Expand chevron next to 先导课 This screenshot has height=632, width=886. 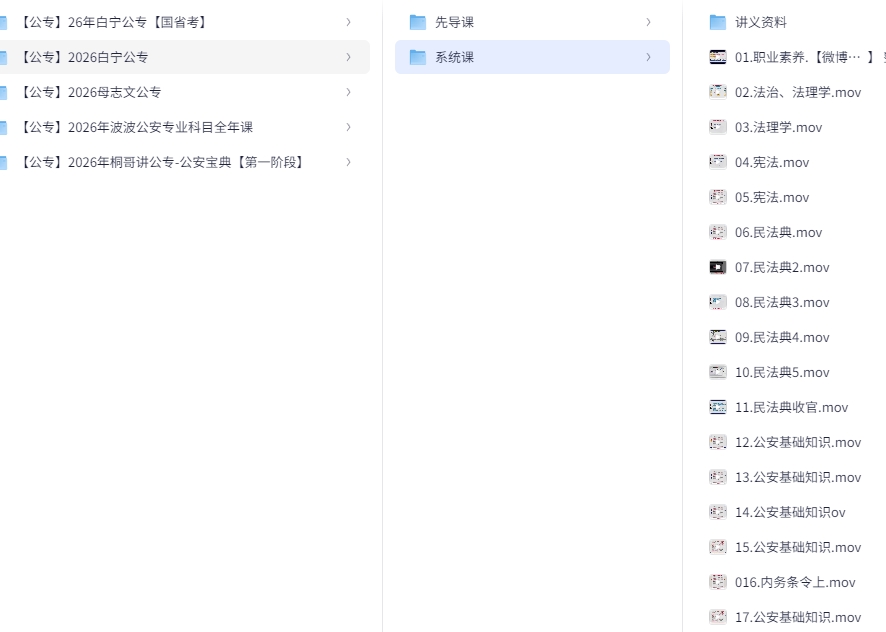(648, 22)
